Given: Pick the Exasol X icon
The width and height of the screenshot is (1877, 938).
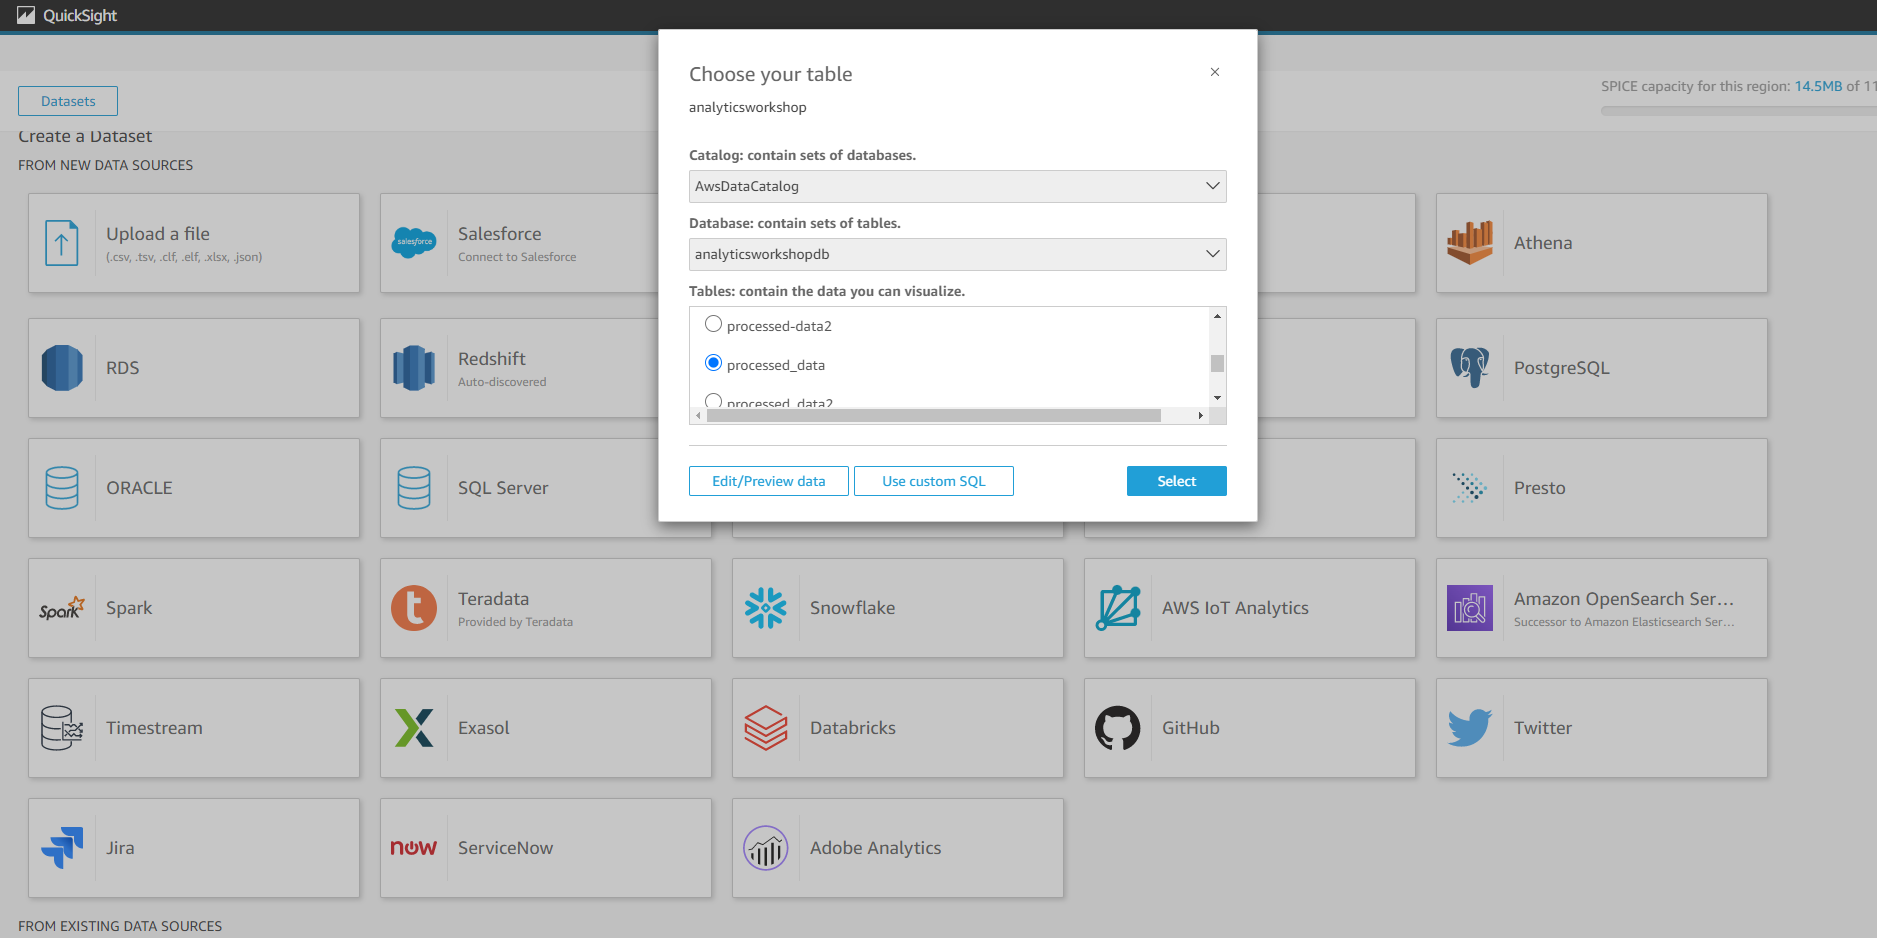Looking at the screenshot, I should tap(414, 728).
